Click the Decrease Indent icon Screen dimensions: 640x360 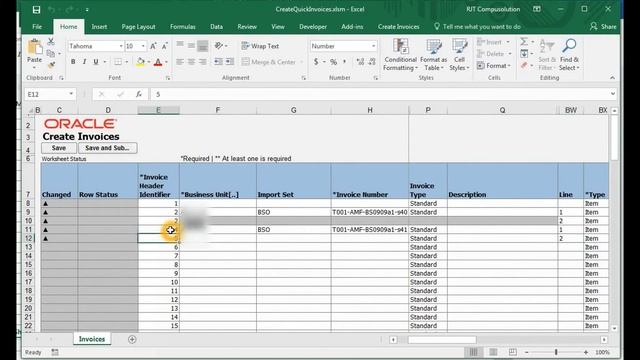click(x=218, y=62)
